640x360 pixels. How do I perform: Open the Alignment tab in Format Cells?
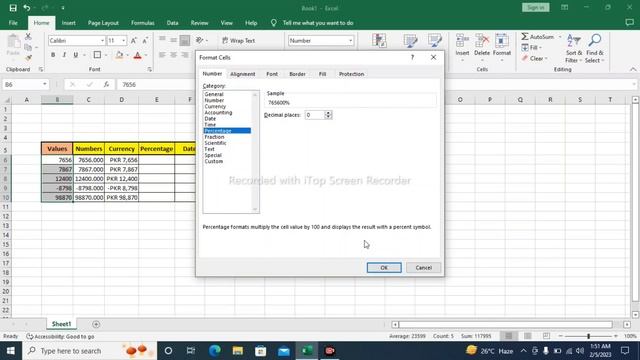242,74
